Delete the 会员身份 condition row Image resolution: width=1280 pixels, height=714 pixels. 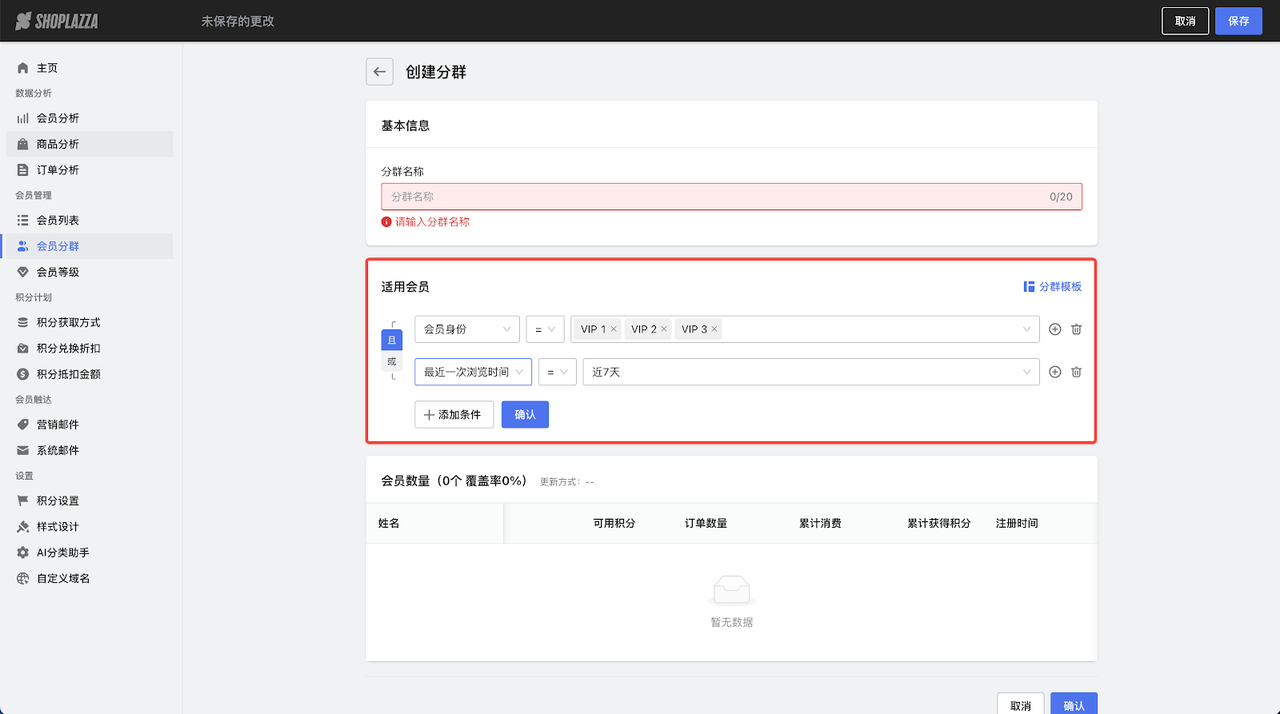pos(1076,329)
